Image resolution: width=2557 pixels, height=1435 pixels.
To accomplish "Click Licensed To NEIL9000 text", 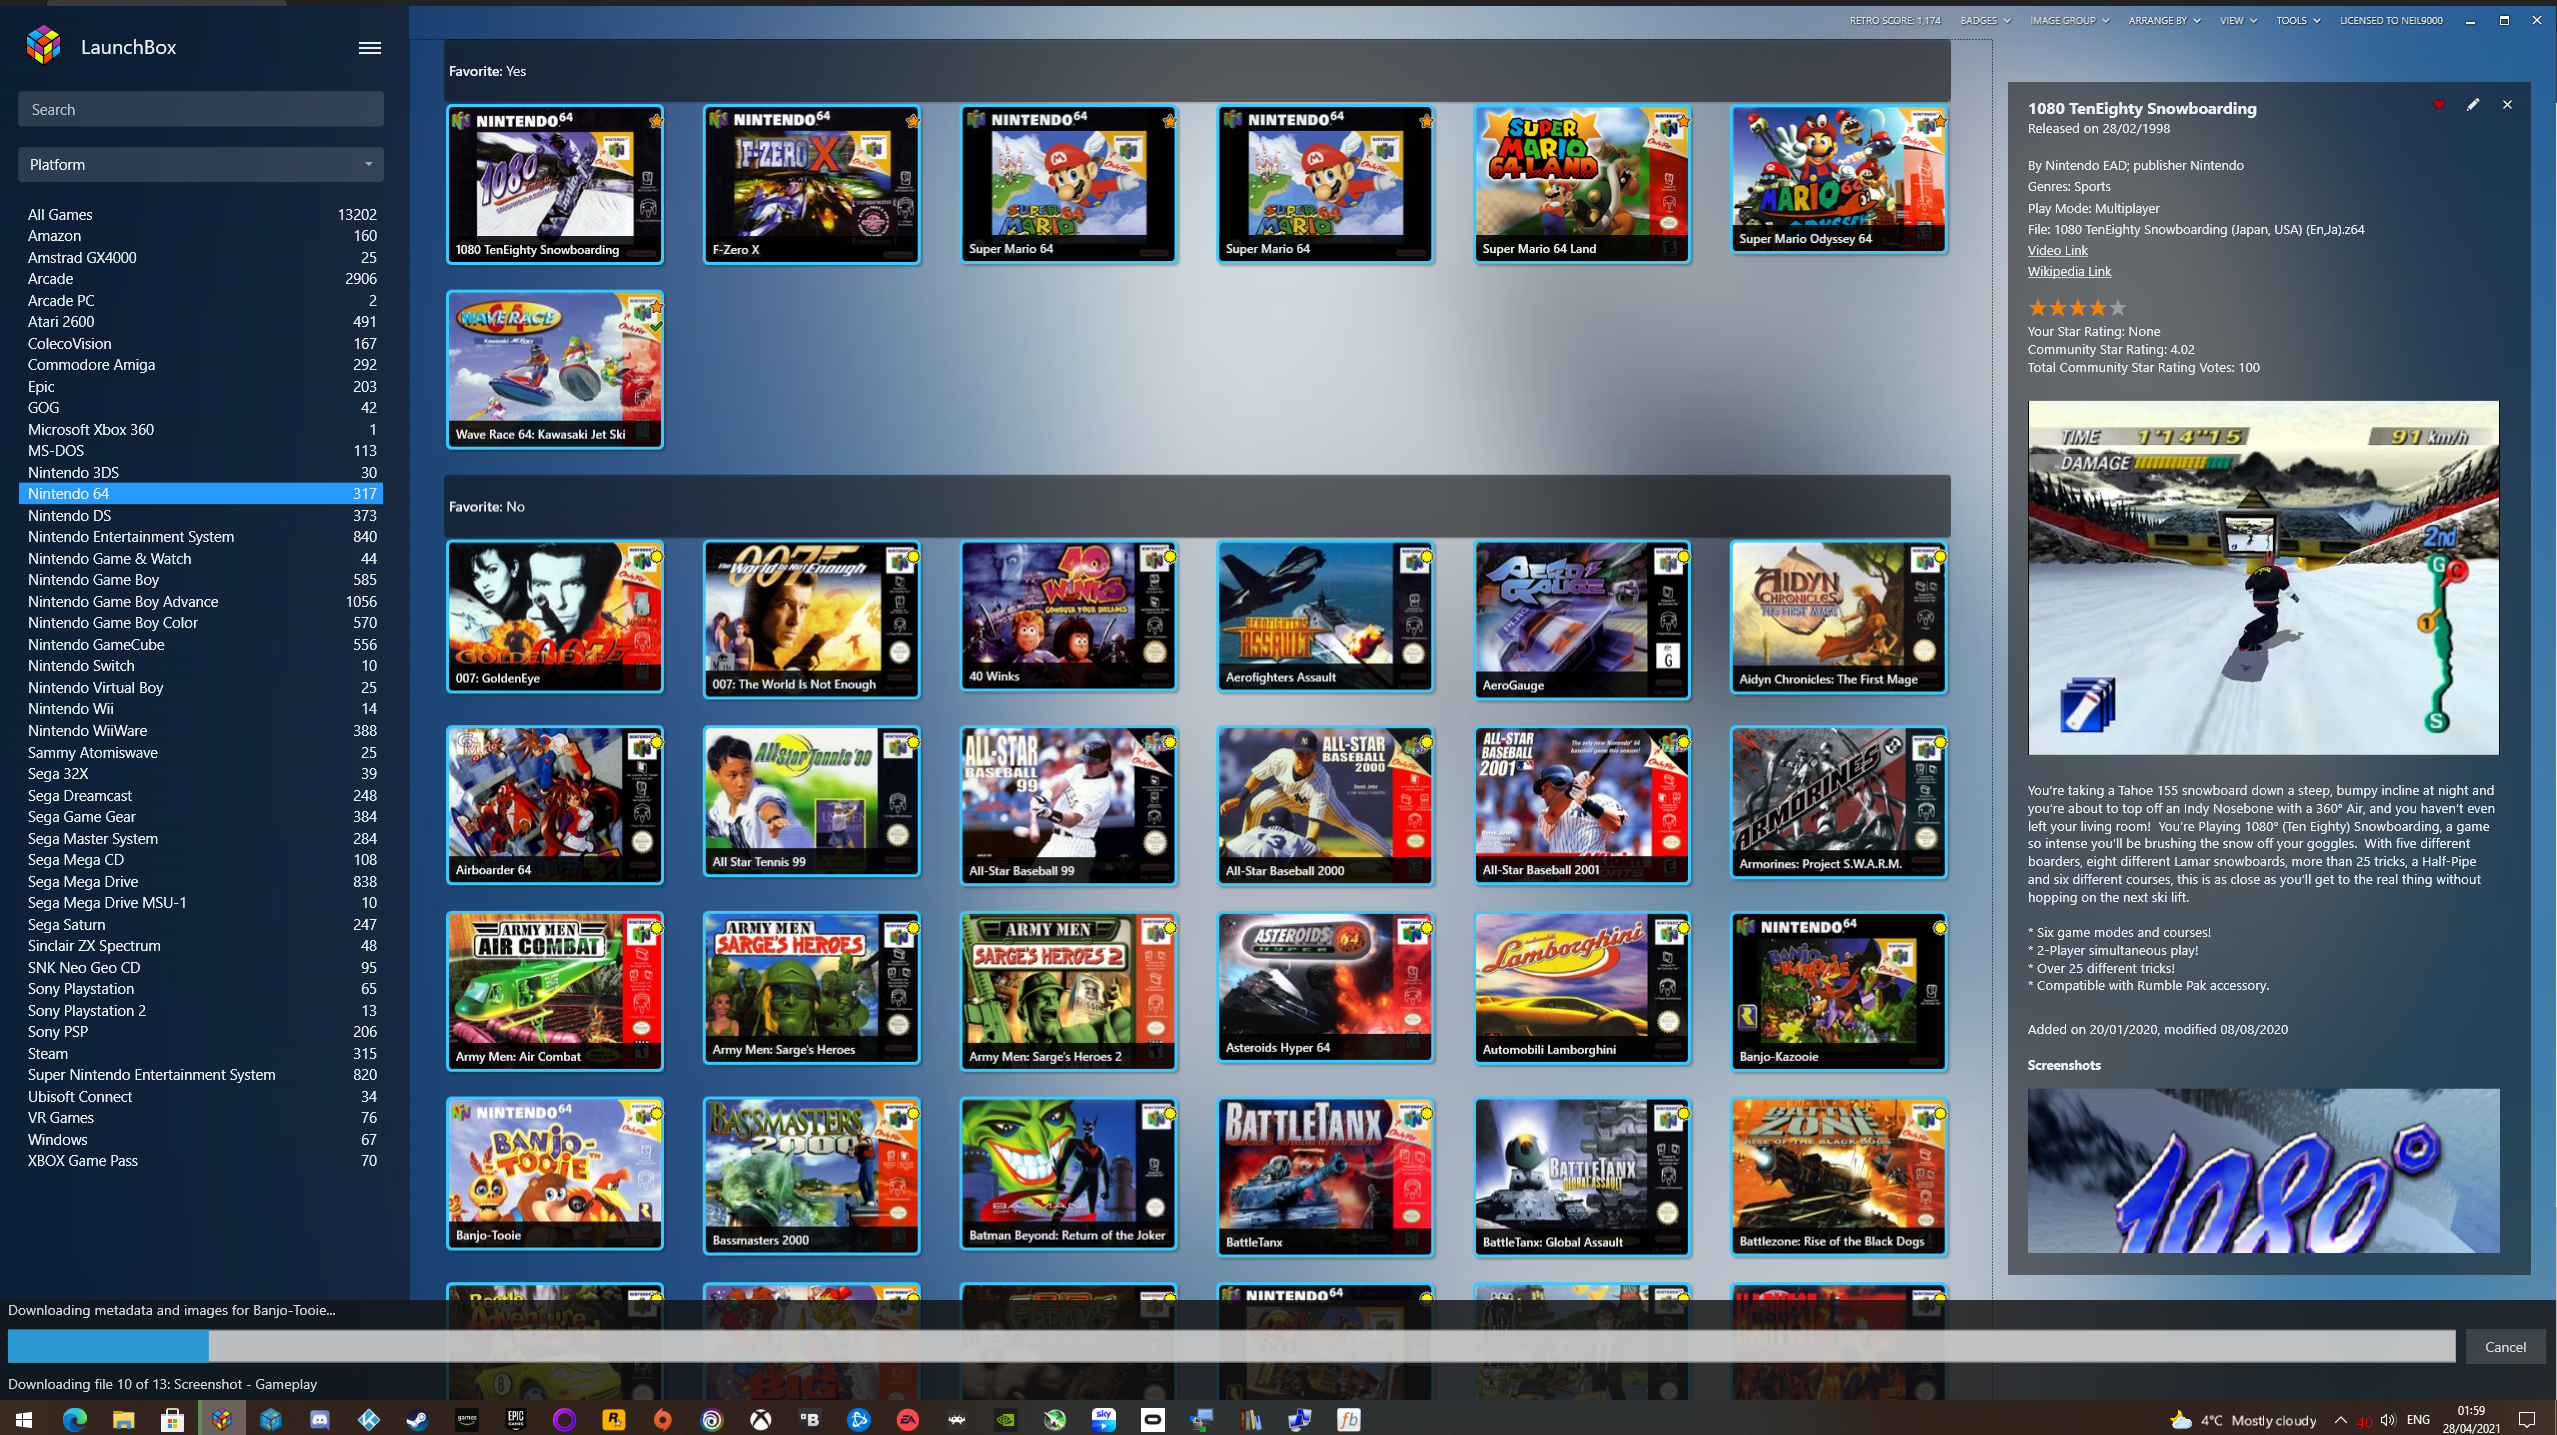I will [x=2391, y=20].
